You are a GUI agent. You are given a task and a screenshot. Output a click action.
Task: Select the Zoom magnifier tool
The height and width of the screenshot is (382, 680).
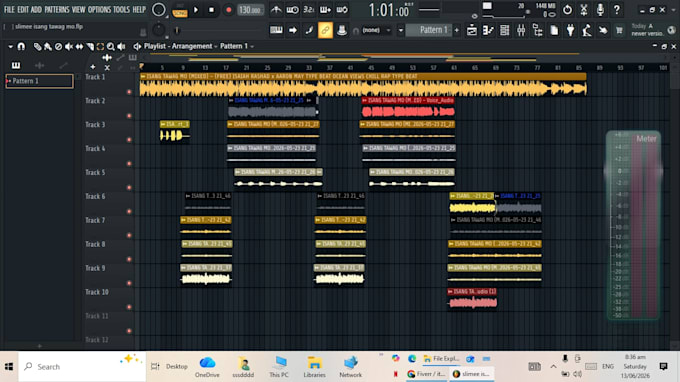(111, 46)
